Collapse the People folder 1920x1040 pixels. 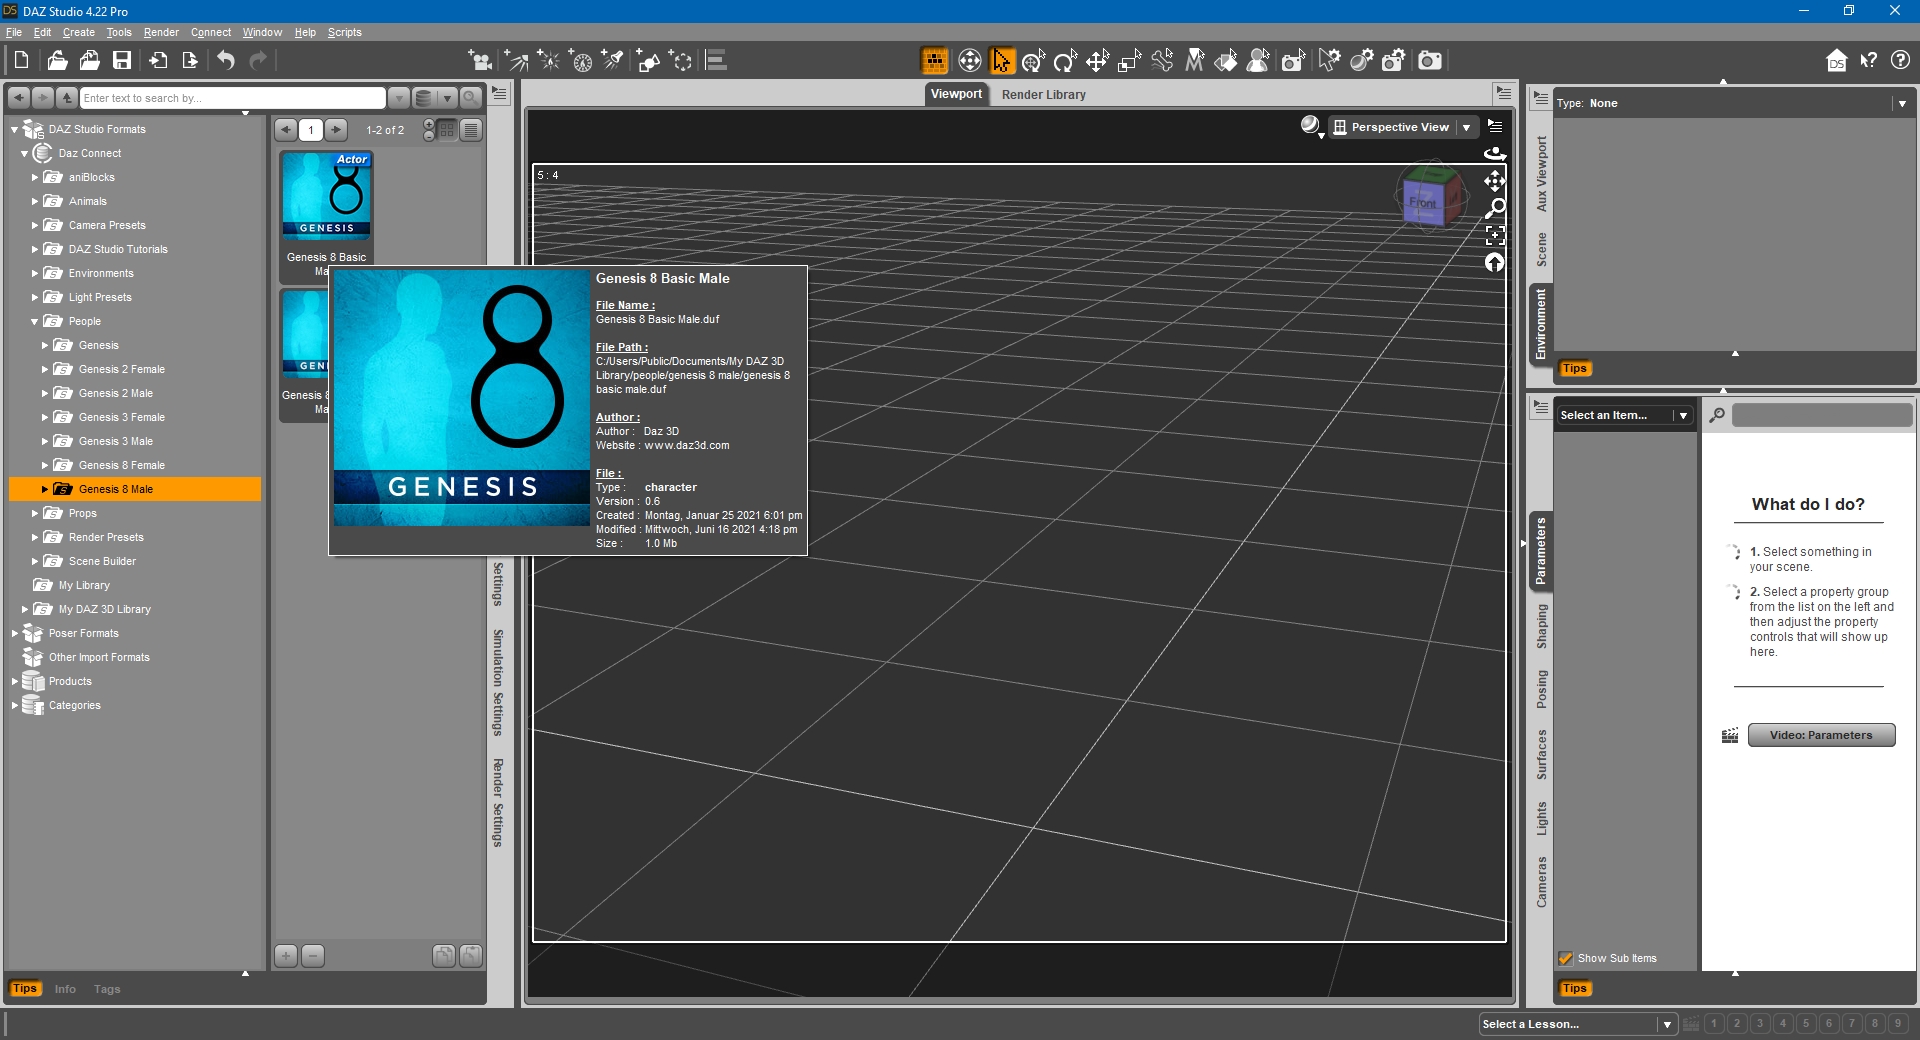34,322
